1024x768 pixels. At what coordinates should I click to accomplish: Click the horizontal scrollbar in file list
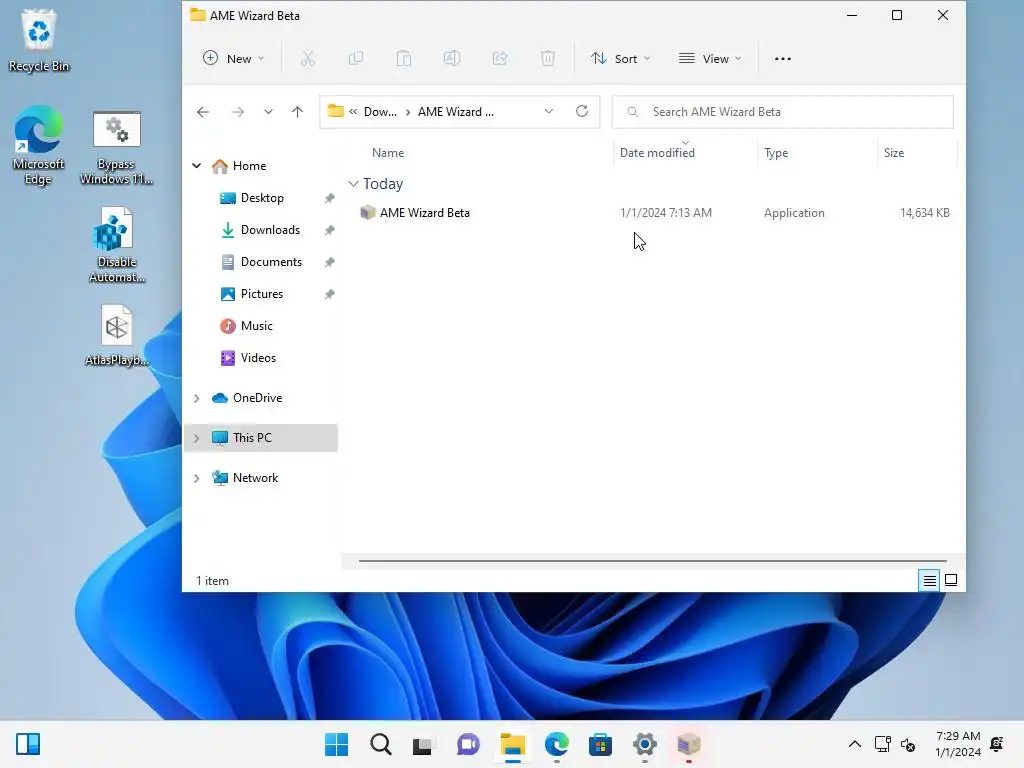[x=652, y=560]
